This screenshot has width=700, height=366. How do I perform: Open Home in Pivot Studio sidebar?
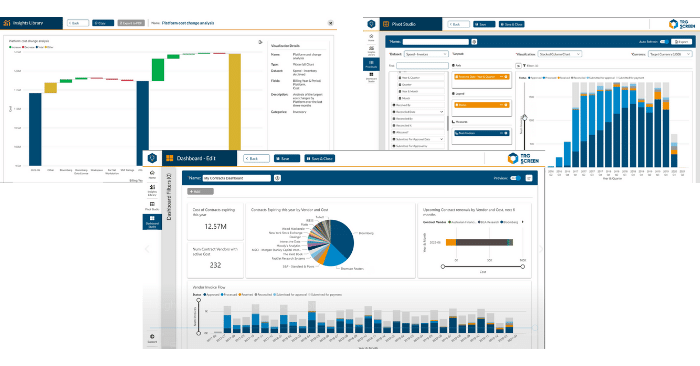tap(371, 37)
